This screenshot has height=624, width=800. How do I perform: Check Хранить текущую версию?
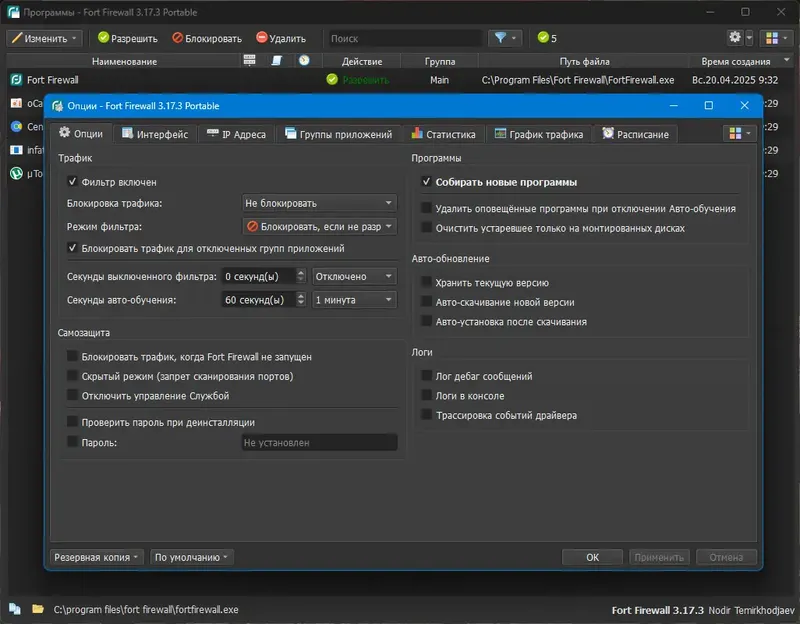click(426, 282)
